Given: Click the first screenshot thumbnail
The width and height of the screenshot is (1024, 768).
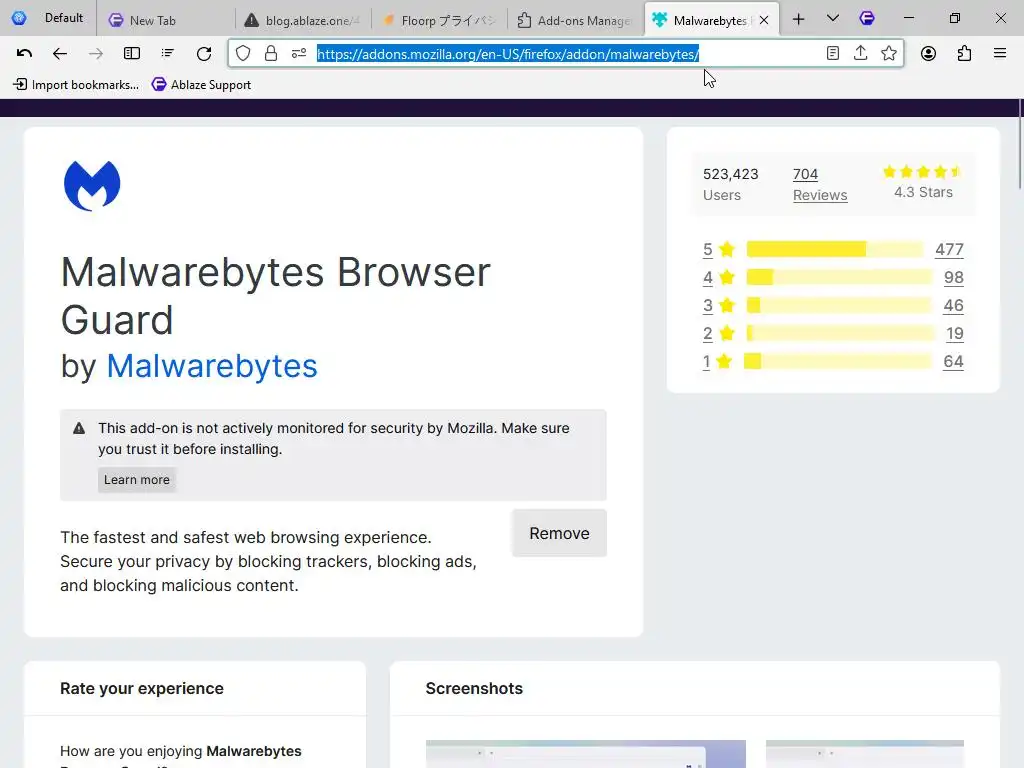Looking at the screenshot, I should click(586, 754).
